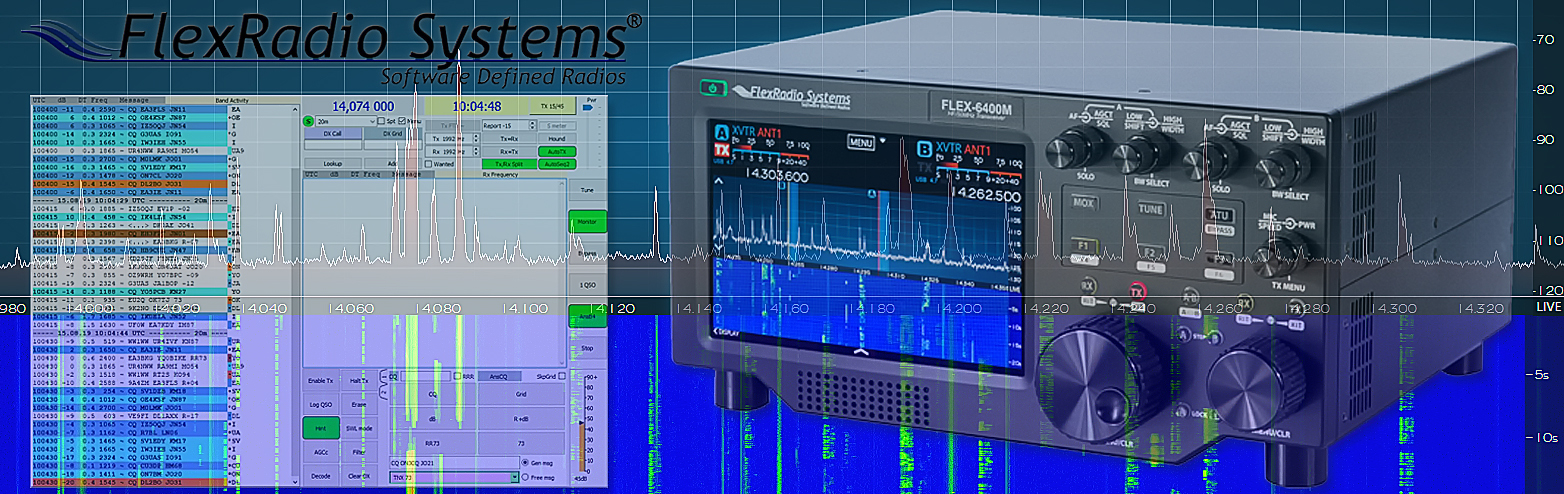The image size is (1564, 494).
Task: Click the 14,074 000 frequency display
Action: (363, 106)
